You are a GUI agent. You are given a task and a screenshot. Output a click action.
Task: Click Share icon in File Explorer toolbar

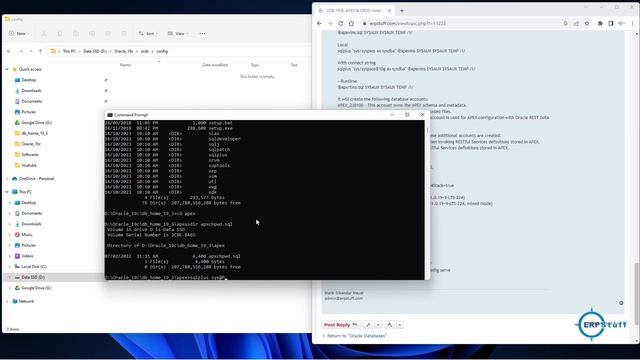point(108,33)
